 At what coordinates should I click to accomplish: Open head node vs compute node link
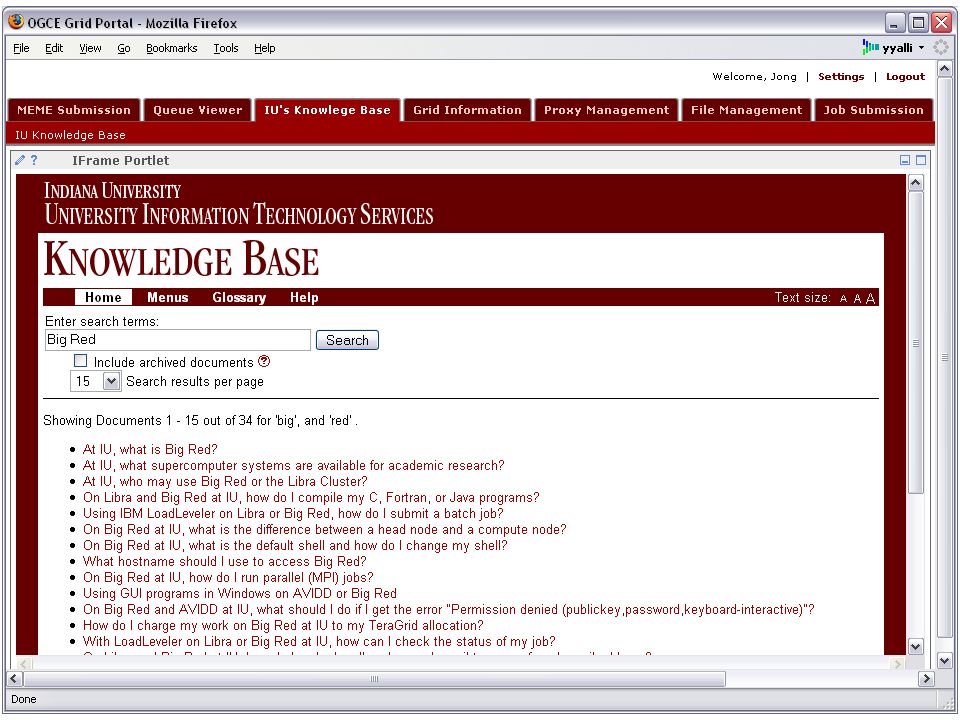point(324,529)
